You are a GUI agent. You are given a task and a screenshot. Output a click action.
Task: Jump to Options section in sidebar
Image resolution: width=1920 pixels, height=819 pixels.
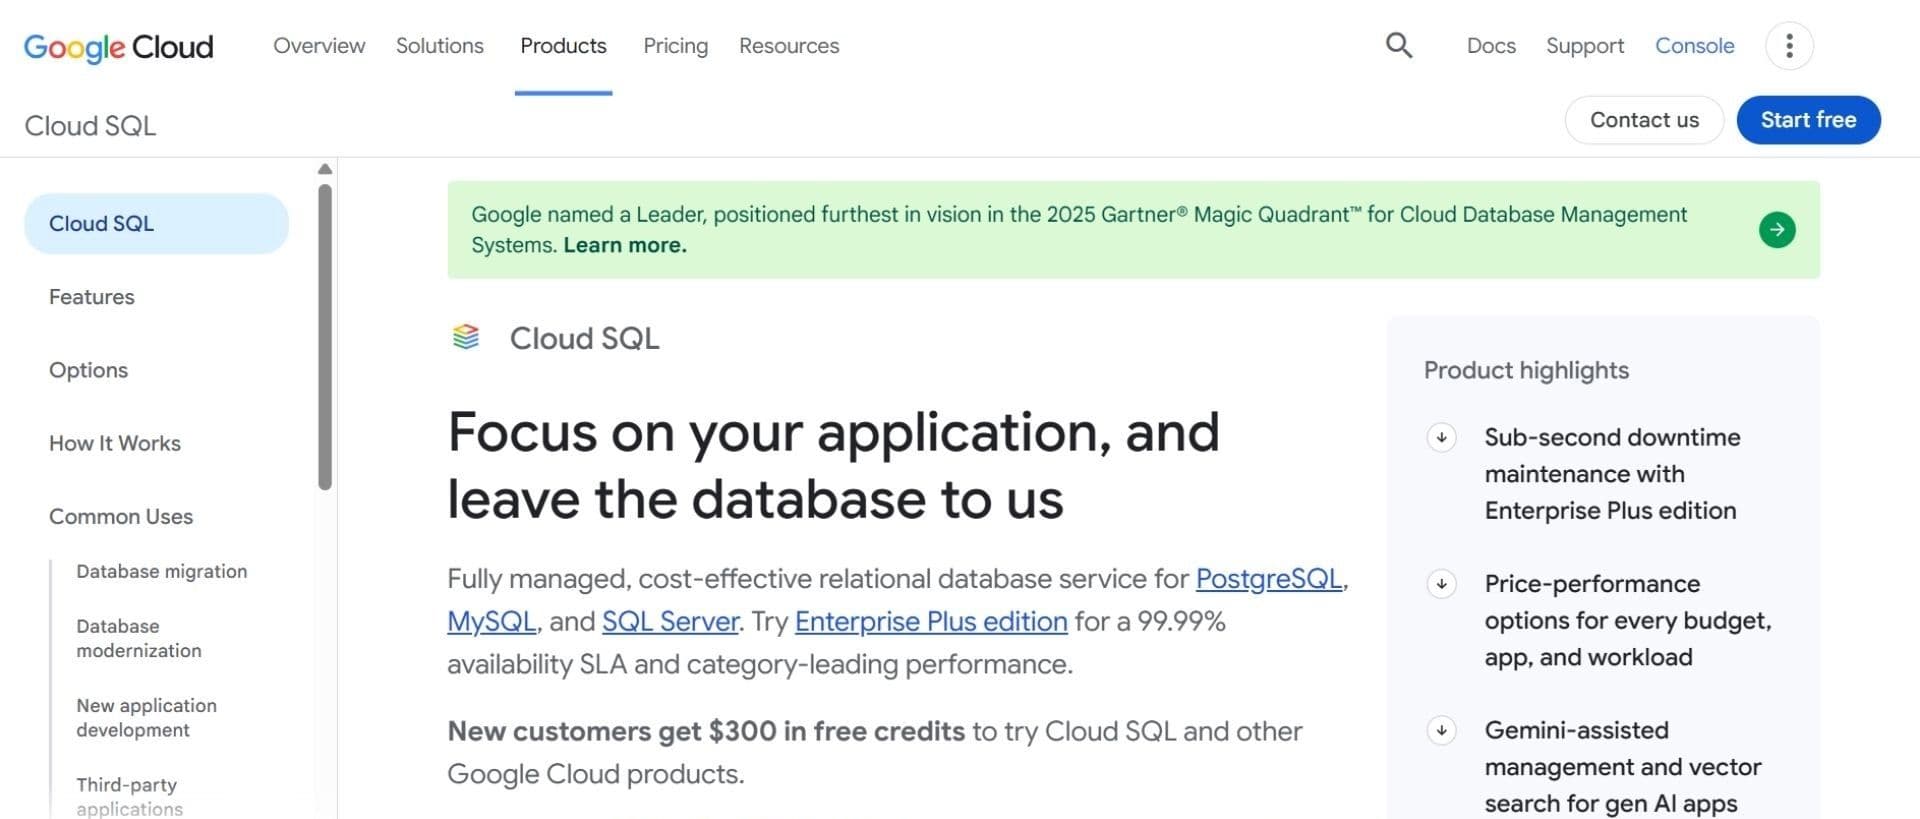click(x=88, y=370)
